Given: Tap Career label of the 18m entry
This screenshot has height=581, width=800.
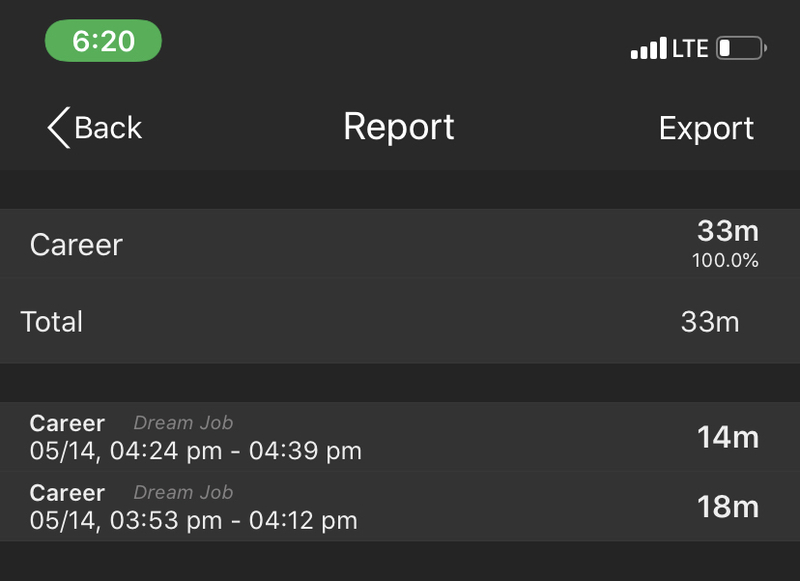Looking at the screenshot, I should [x=67, y=493].
